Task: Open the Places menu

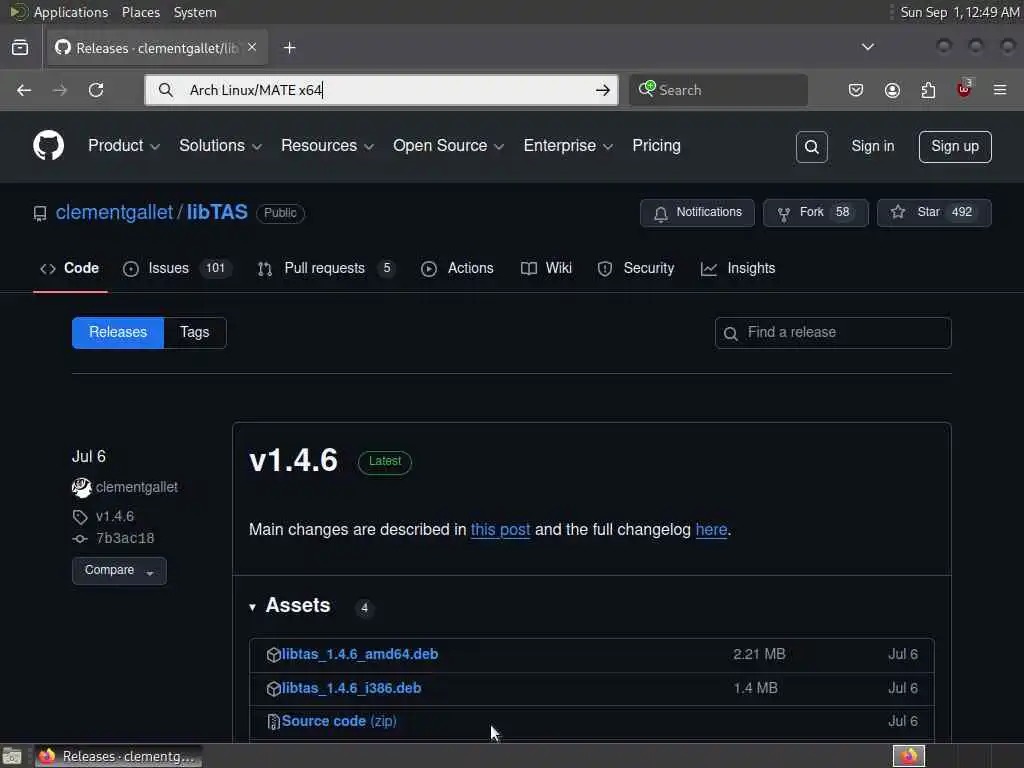Action: (x=140, y=12)
